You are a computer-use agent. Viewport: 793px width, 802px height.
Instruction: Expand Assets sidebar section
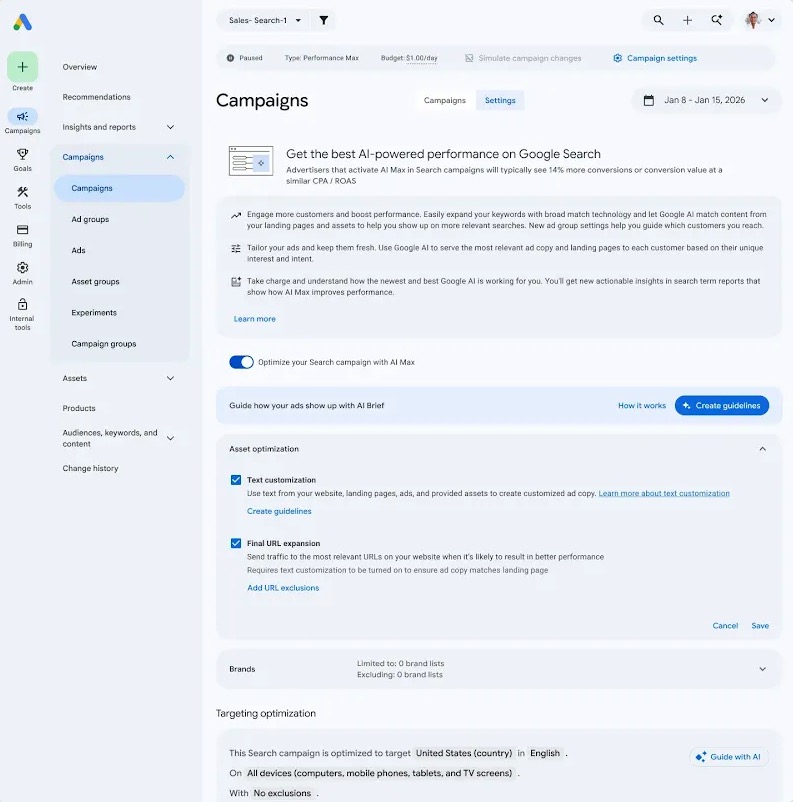pyautogui.click(x=170, y=378)
